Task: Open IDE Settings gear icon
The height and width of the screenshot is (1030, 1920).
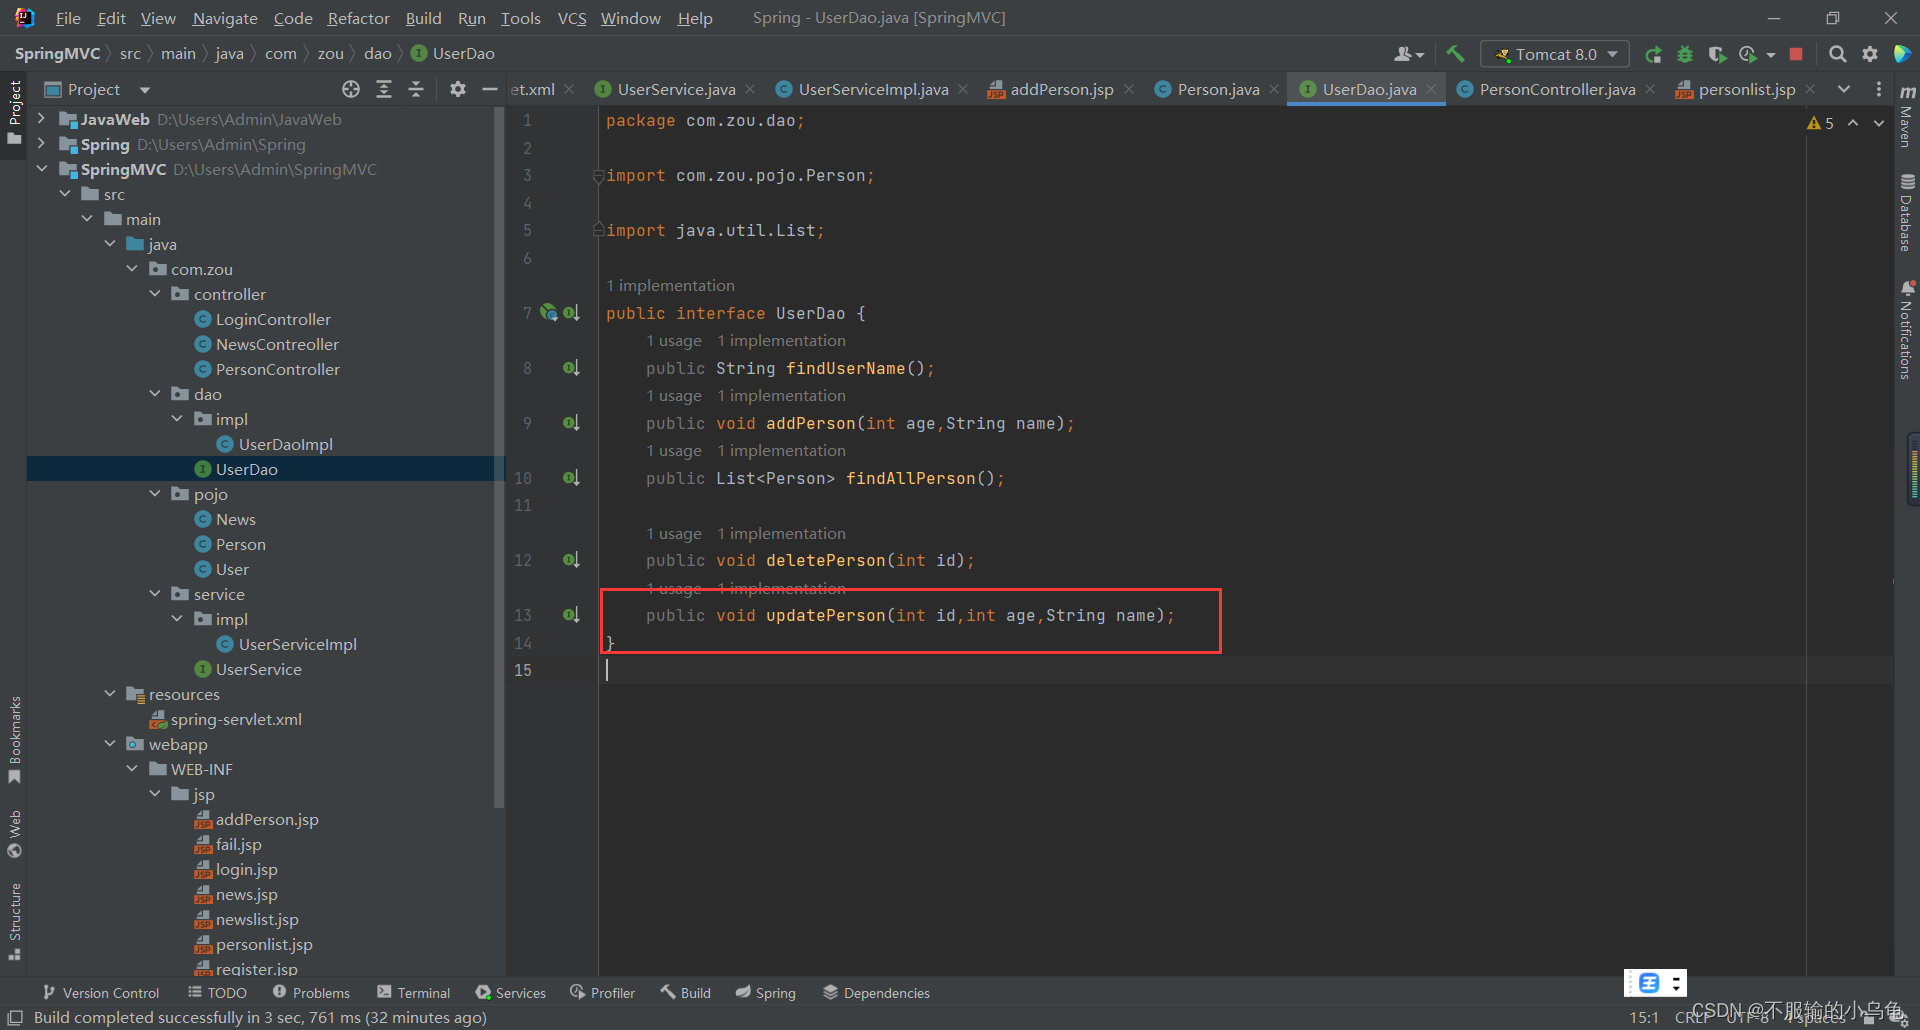Action: point(1871,54)
